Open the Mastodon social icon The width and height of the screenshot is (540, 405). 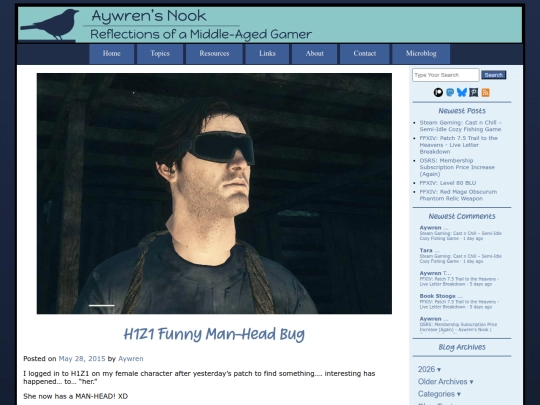(x=450, y=92)
